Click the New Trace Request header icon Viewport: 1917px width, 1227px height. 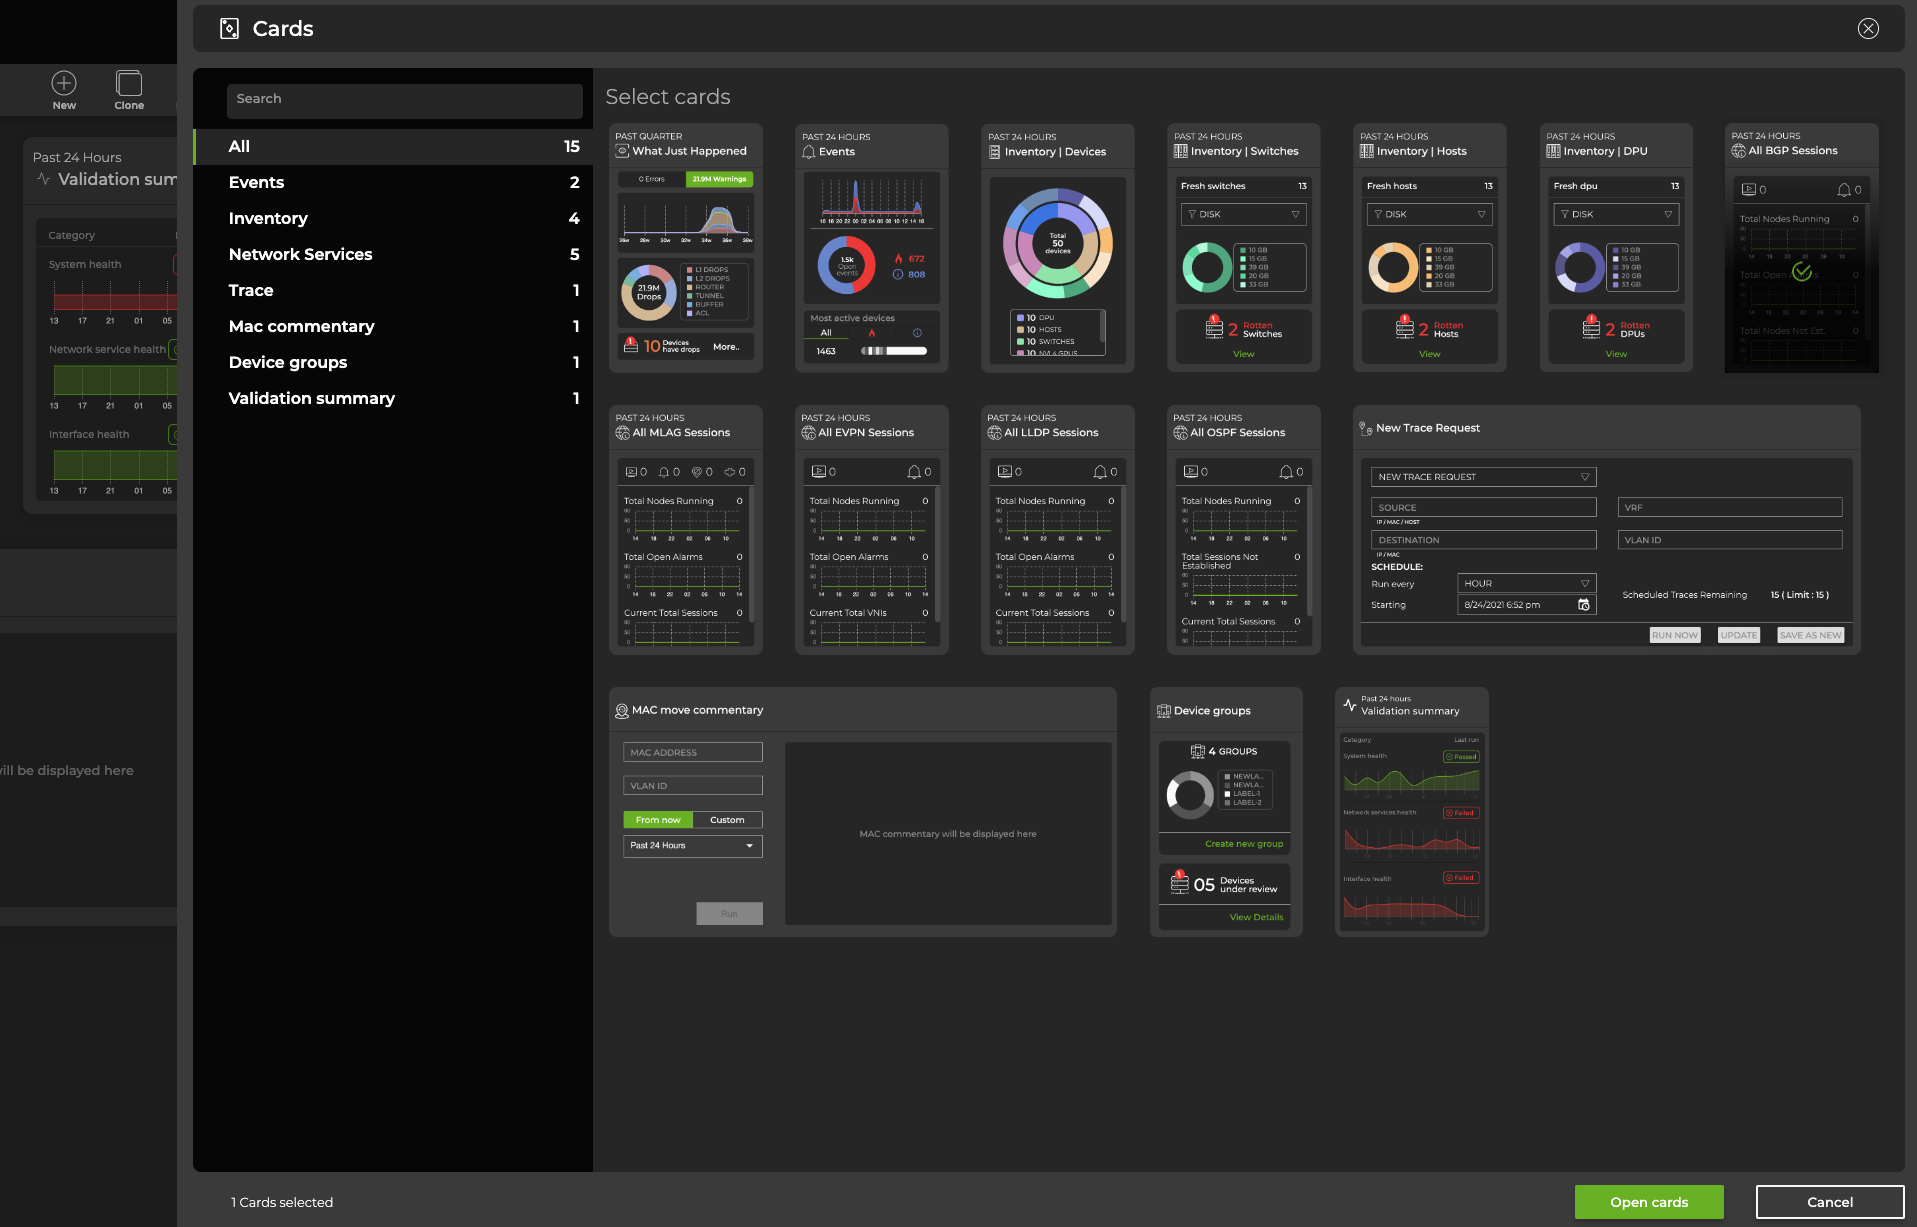tap(1365, 428)
